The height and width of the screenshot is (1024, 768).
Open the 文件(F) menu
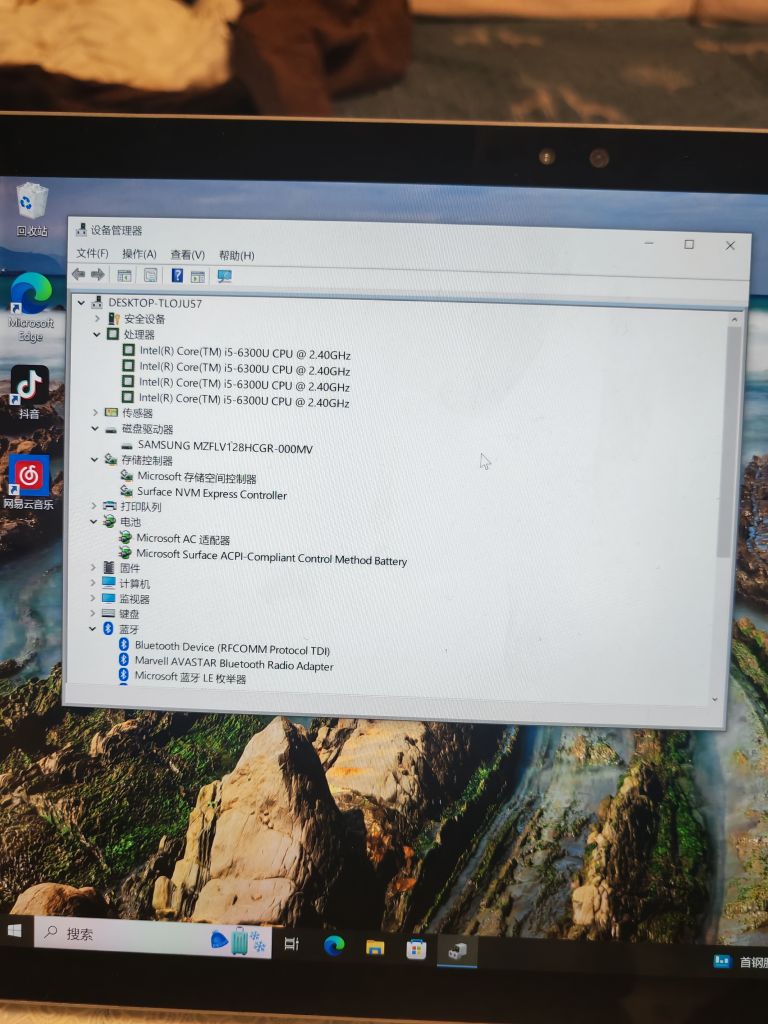click(x=92, y=254)
